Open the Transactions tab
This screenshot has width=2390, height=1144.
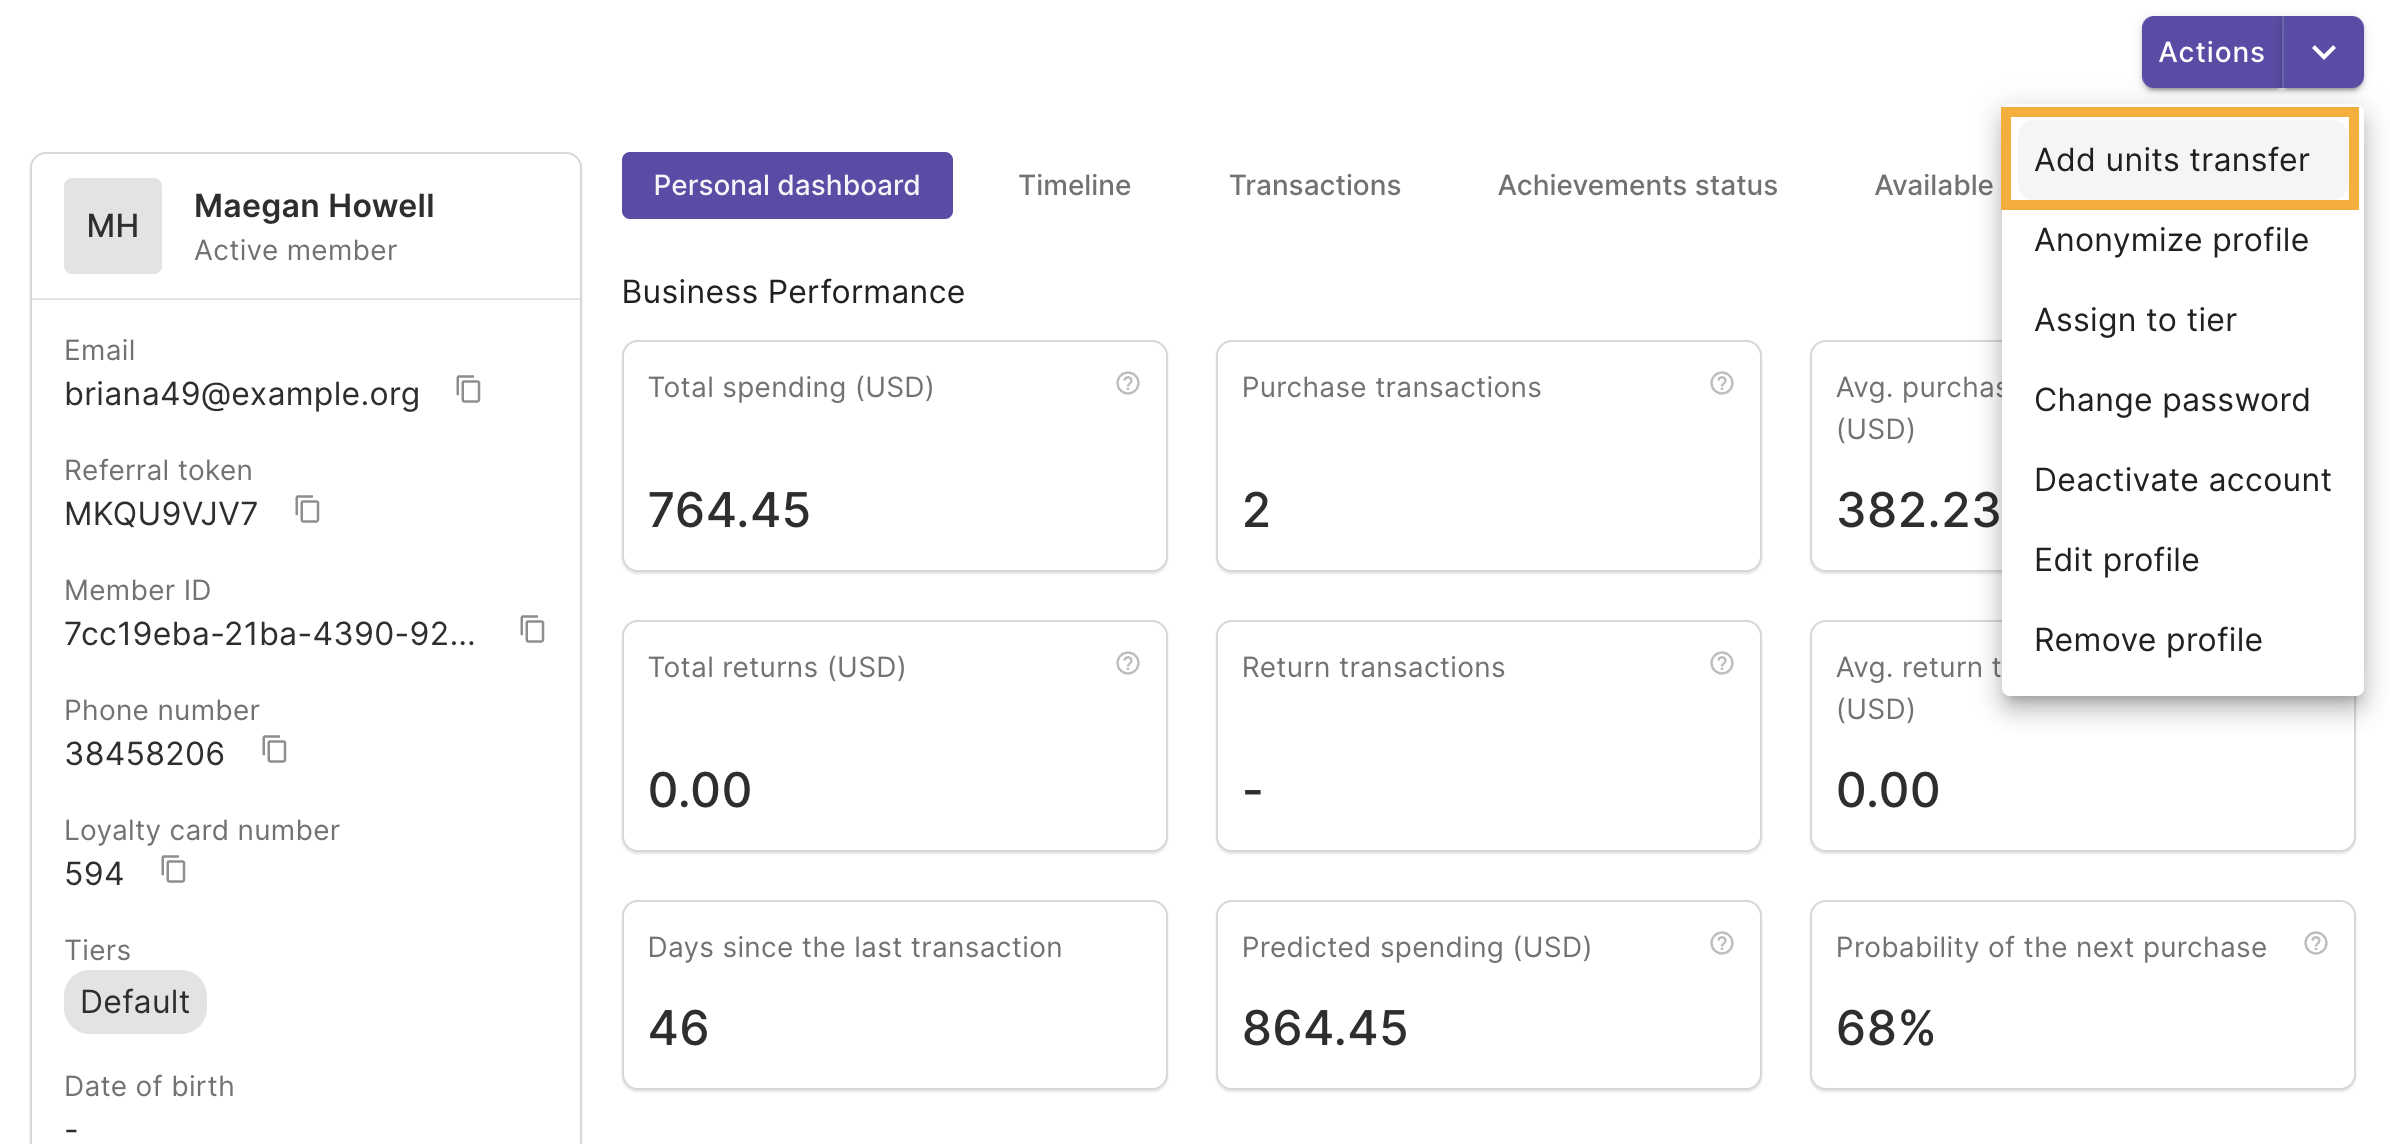pos(1314,185)
